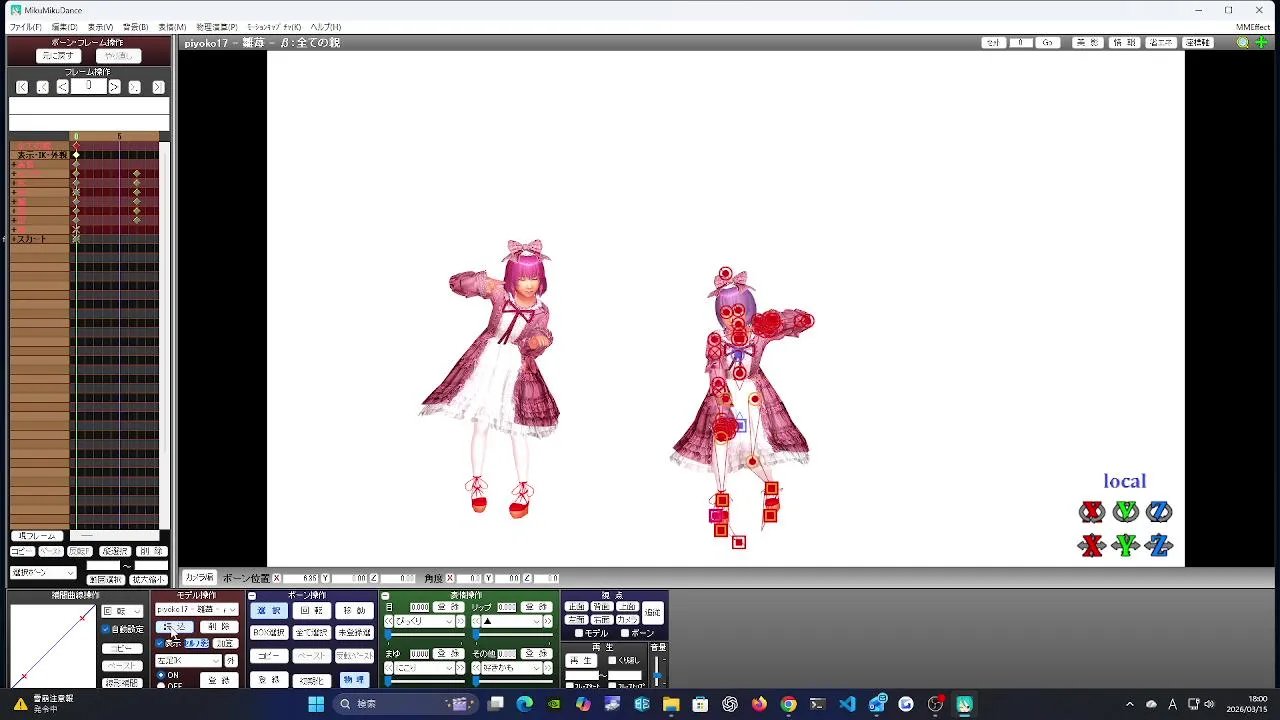Collapse the bone operation panel
Viewport: 1280px width, 720px height.
(x=252, y=596)
